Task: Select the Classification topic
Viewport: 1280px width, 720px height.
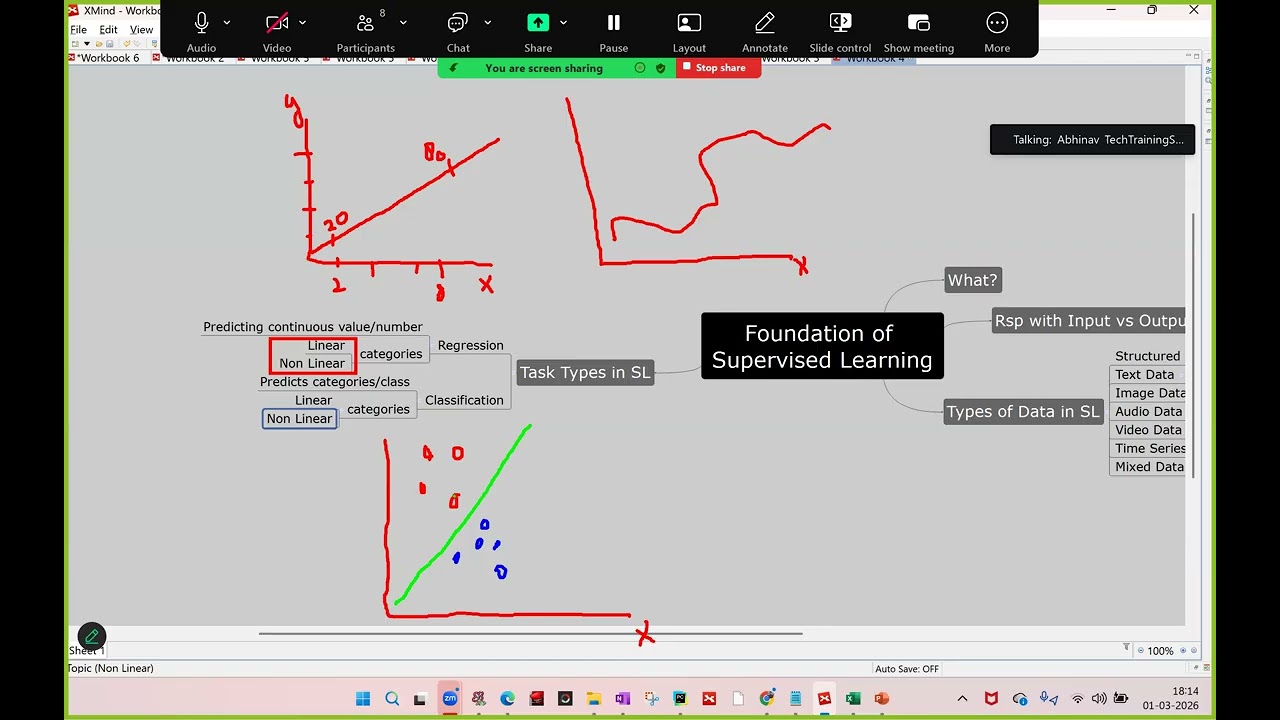Action: tap(464, 400)
